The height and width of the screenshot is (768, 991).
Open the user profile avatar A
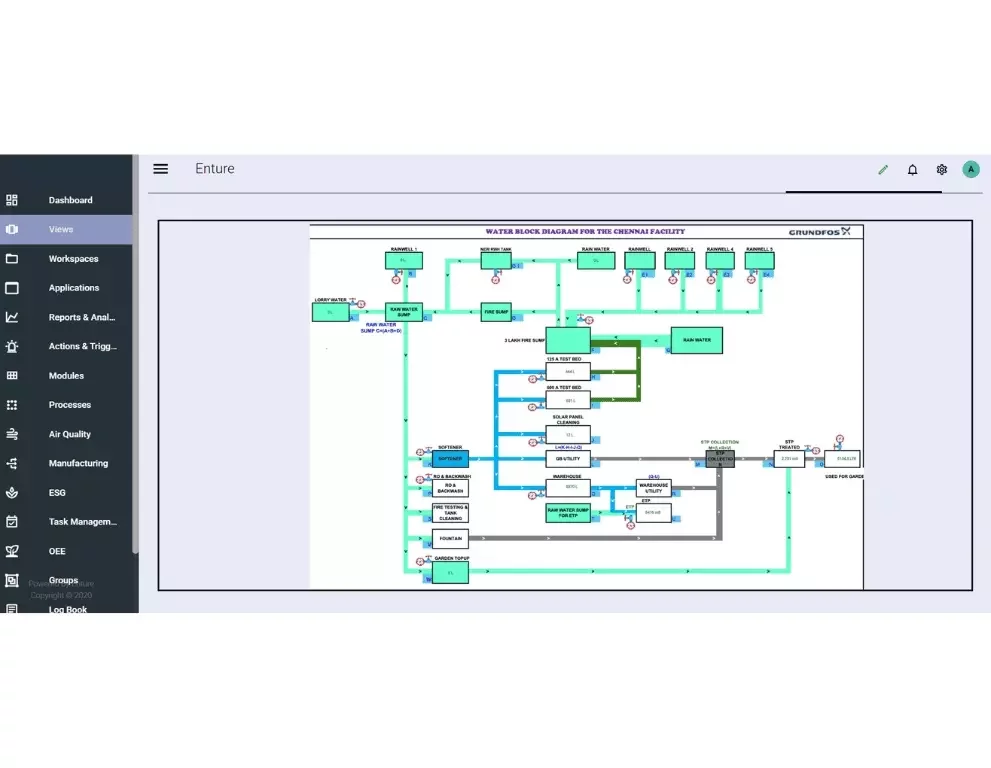coord(971,169)
